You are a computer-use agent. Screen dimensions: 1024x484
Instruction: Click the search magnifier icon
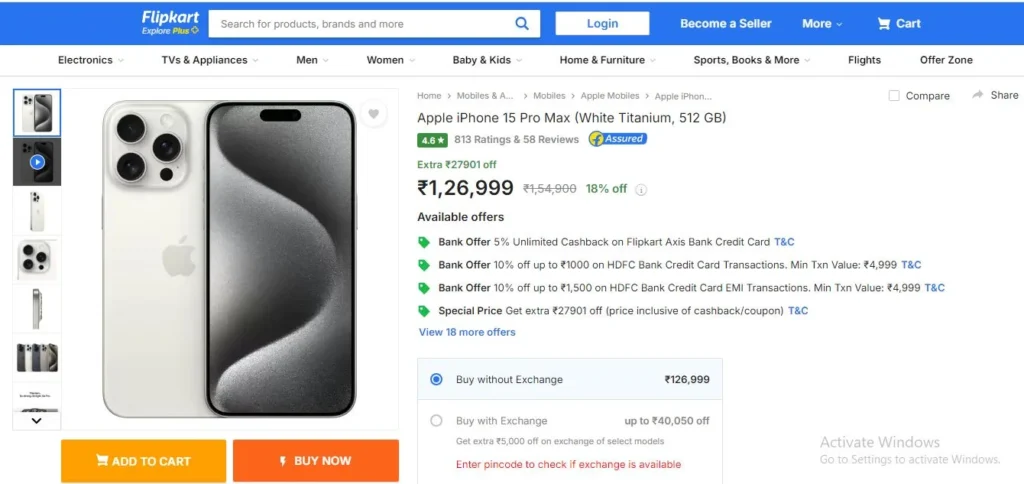tap(521, 24)
